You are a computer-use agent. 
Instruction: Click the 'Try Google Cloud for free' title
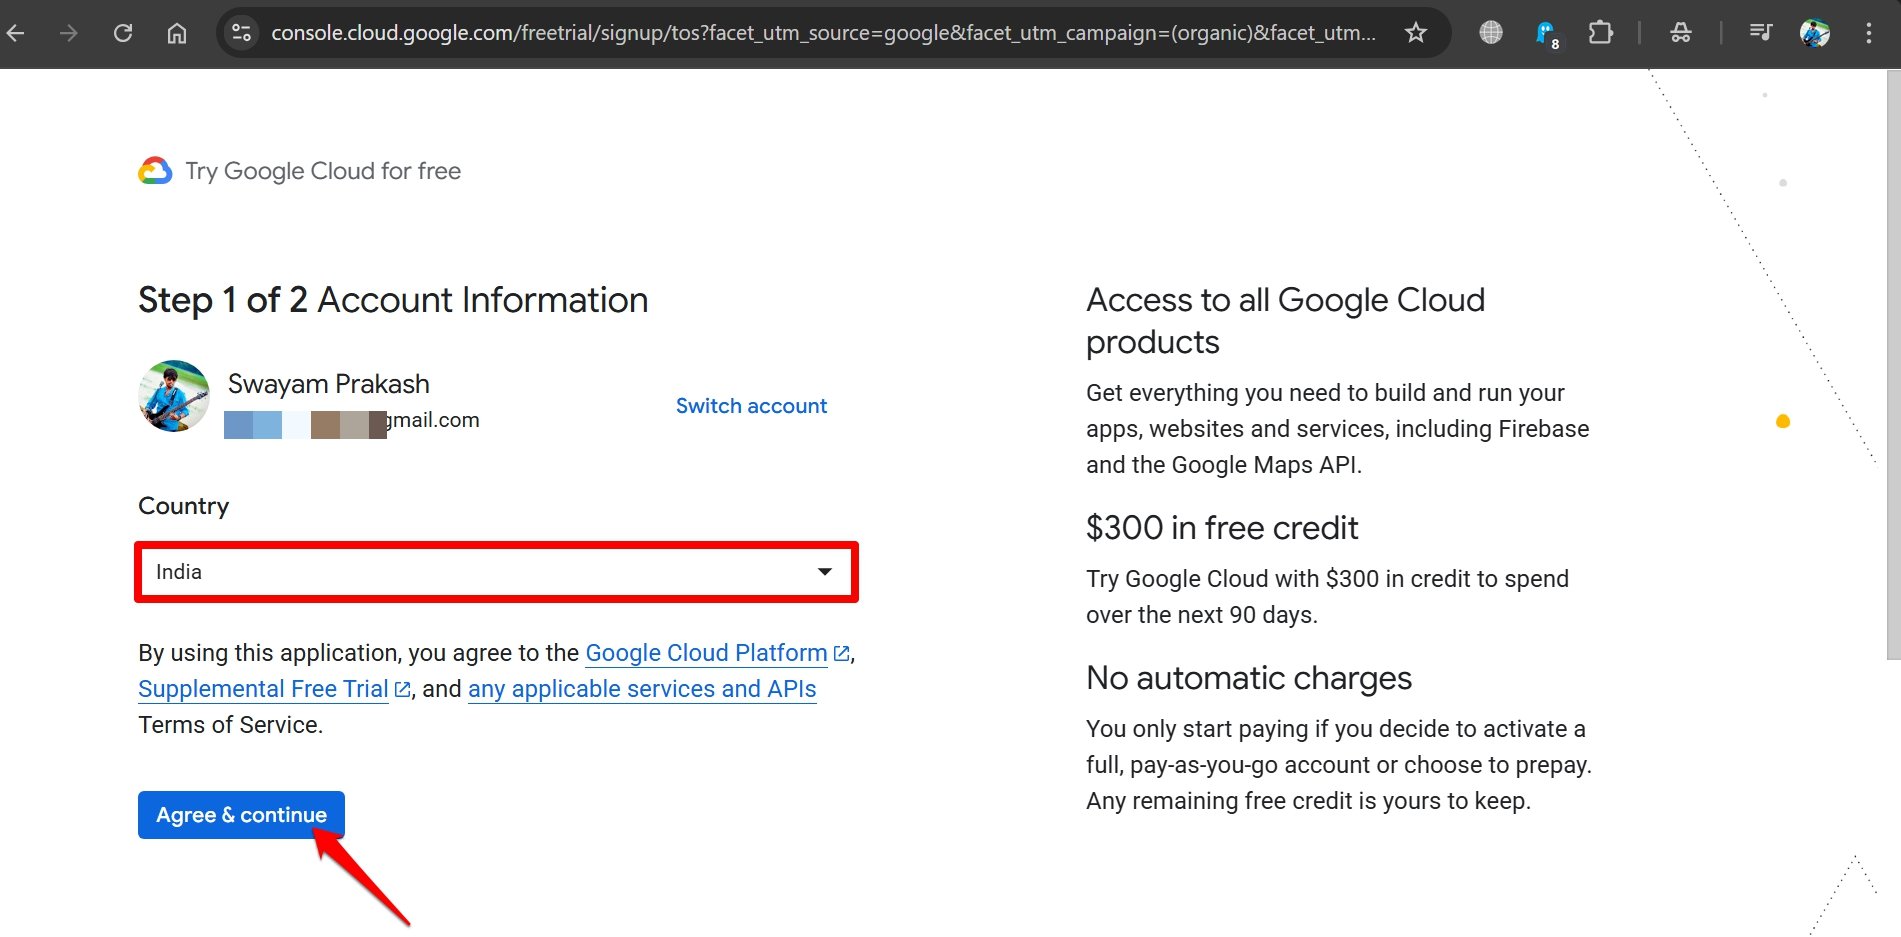[x=323, y=171]
